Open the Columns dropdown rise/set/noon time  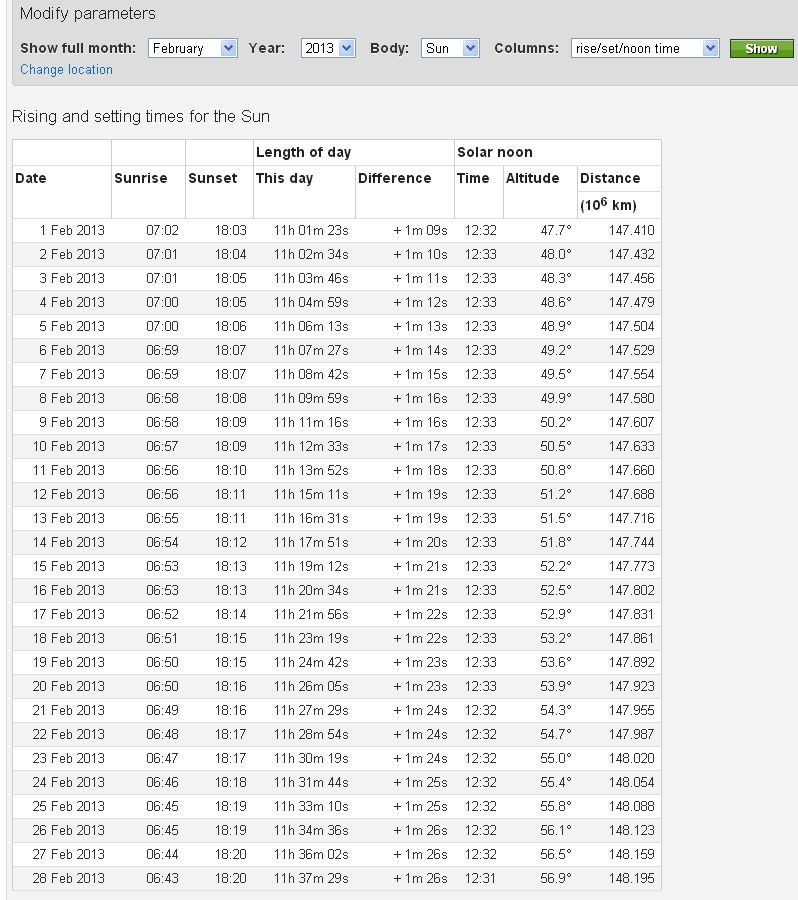click(x=645, y=48)
